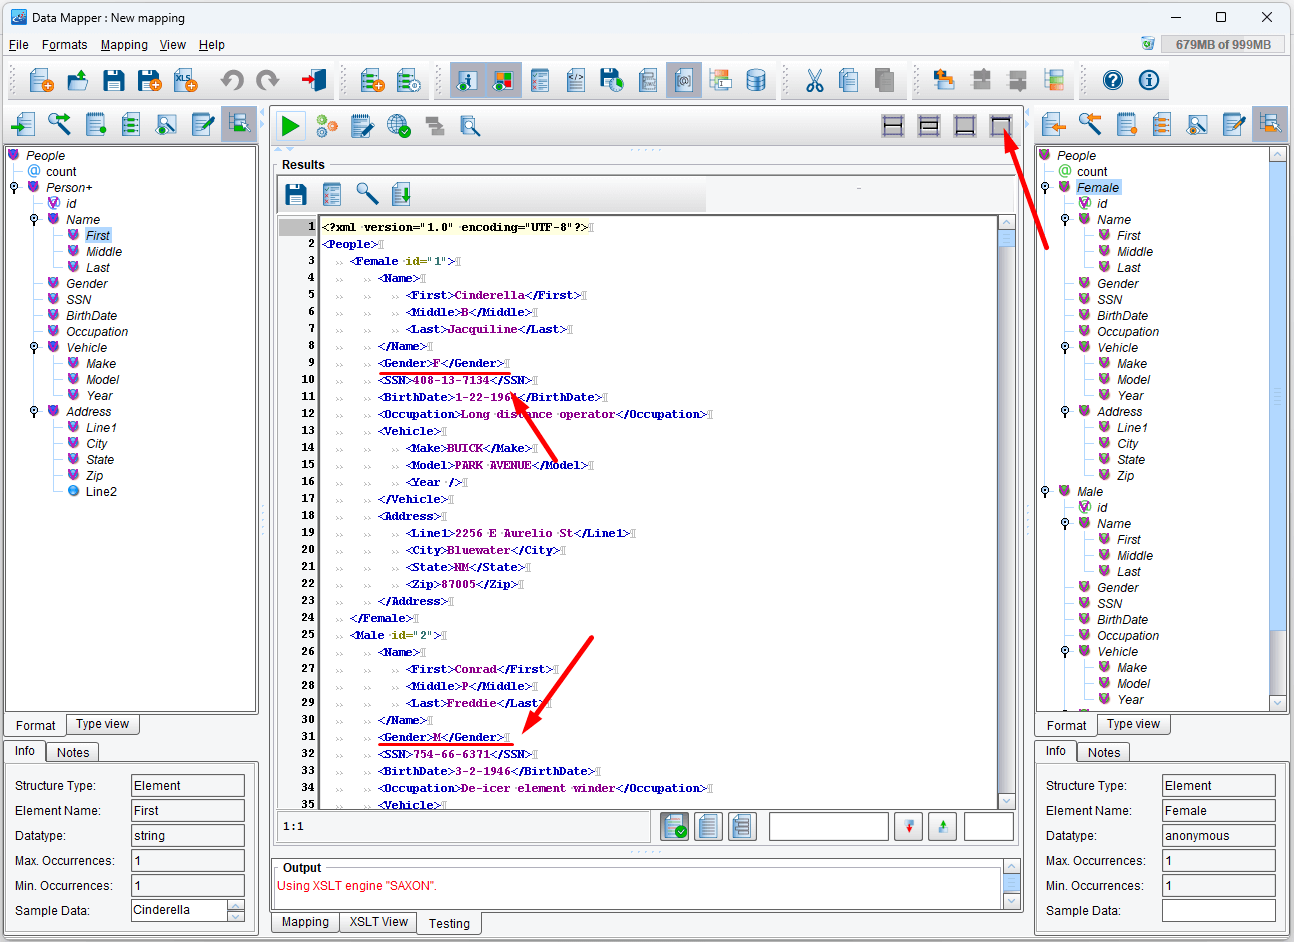1294x942 pixels.
Task: Collapse the Vehicle node under Female
Action: 1065,348
